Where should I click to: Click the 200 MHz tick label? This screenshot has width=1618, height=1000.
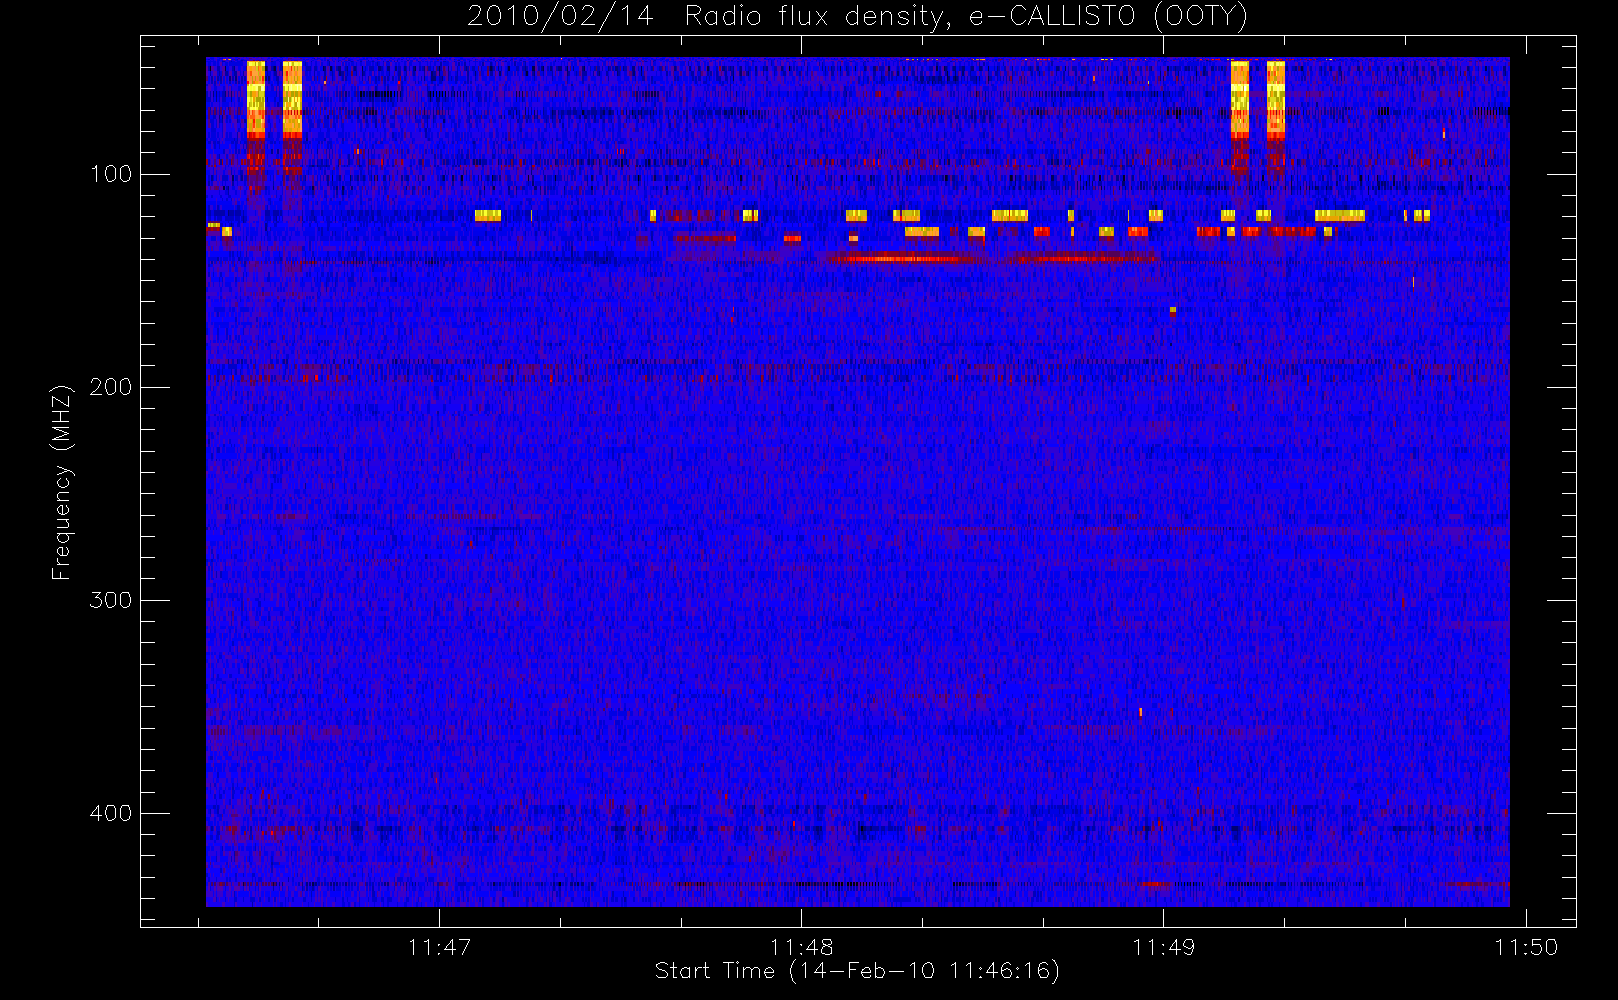pyautogui.click(x=111, y=387)
